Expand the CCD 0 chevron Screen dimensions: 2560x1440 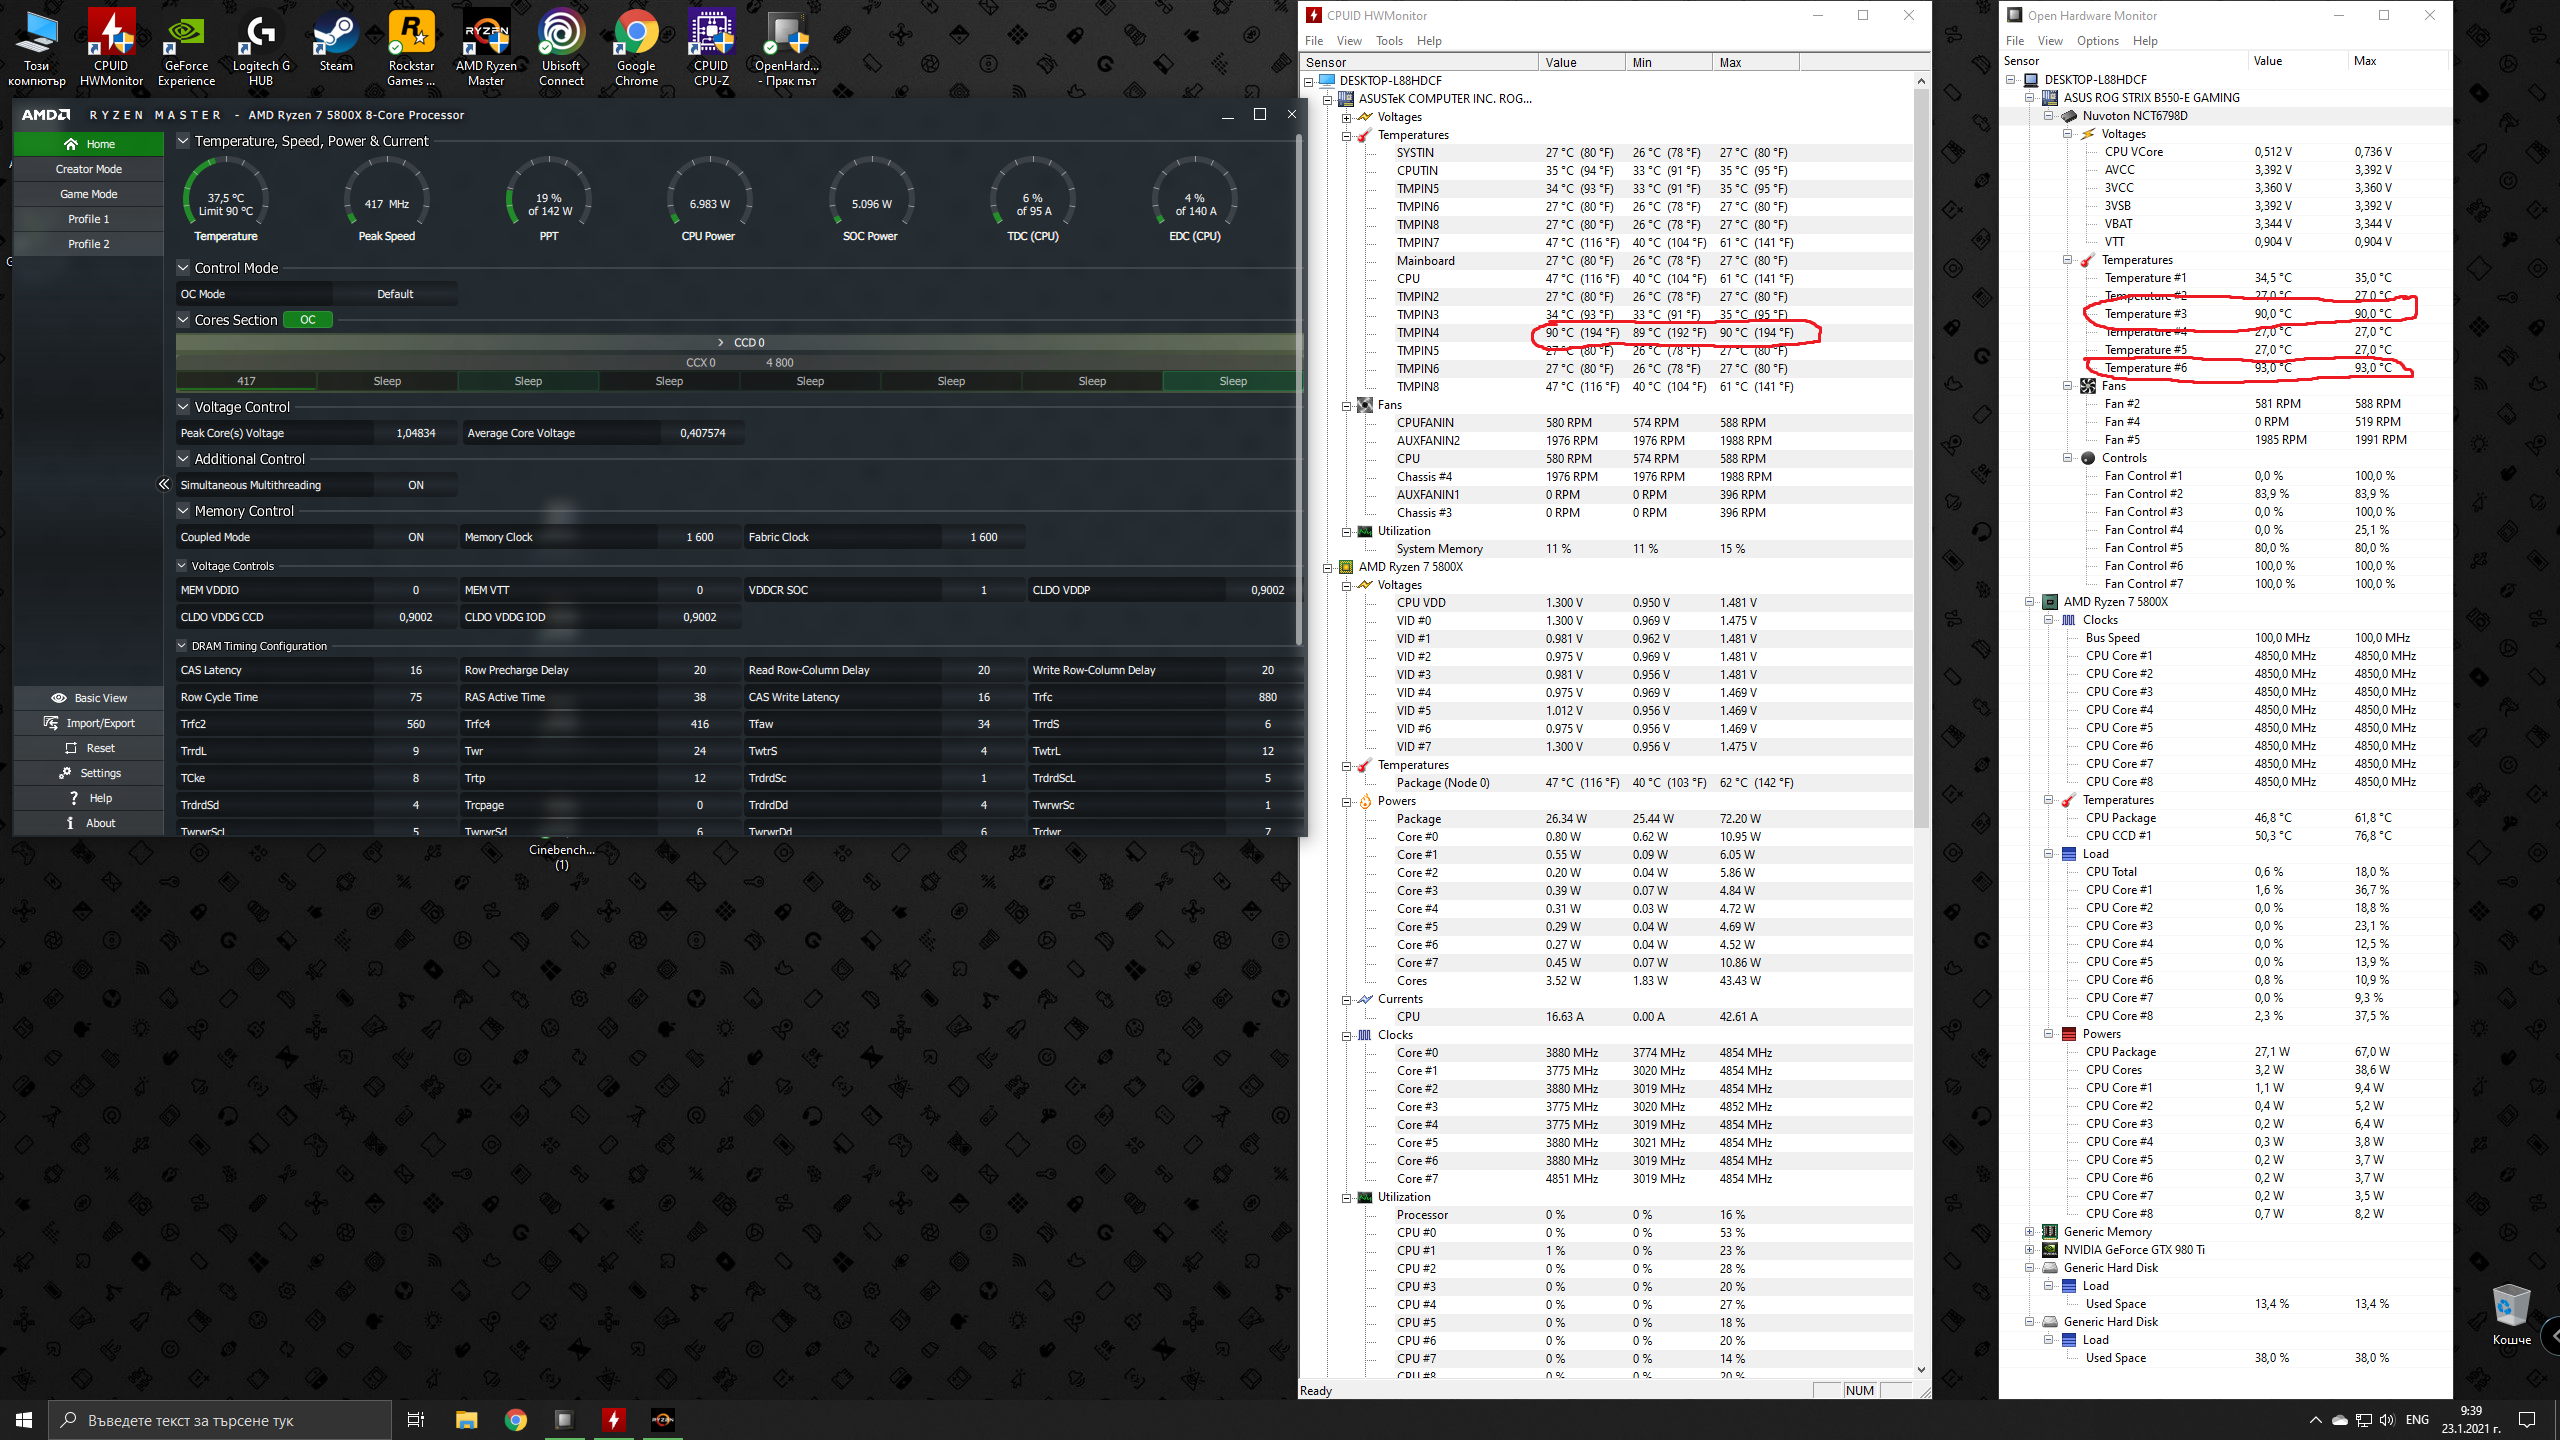720,342
